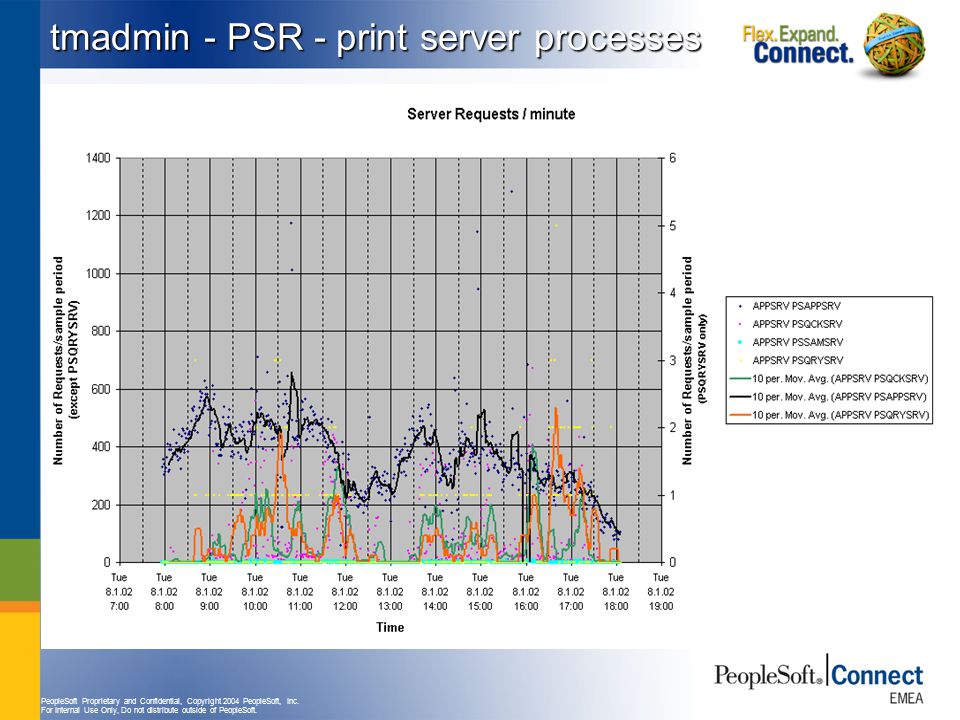
Task: Click the left axis title 'Number of Requests/sample period (except PSQRYSRV)'
Action: pyautogui.click(x=66, y=361)
